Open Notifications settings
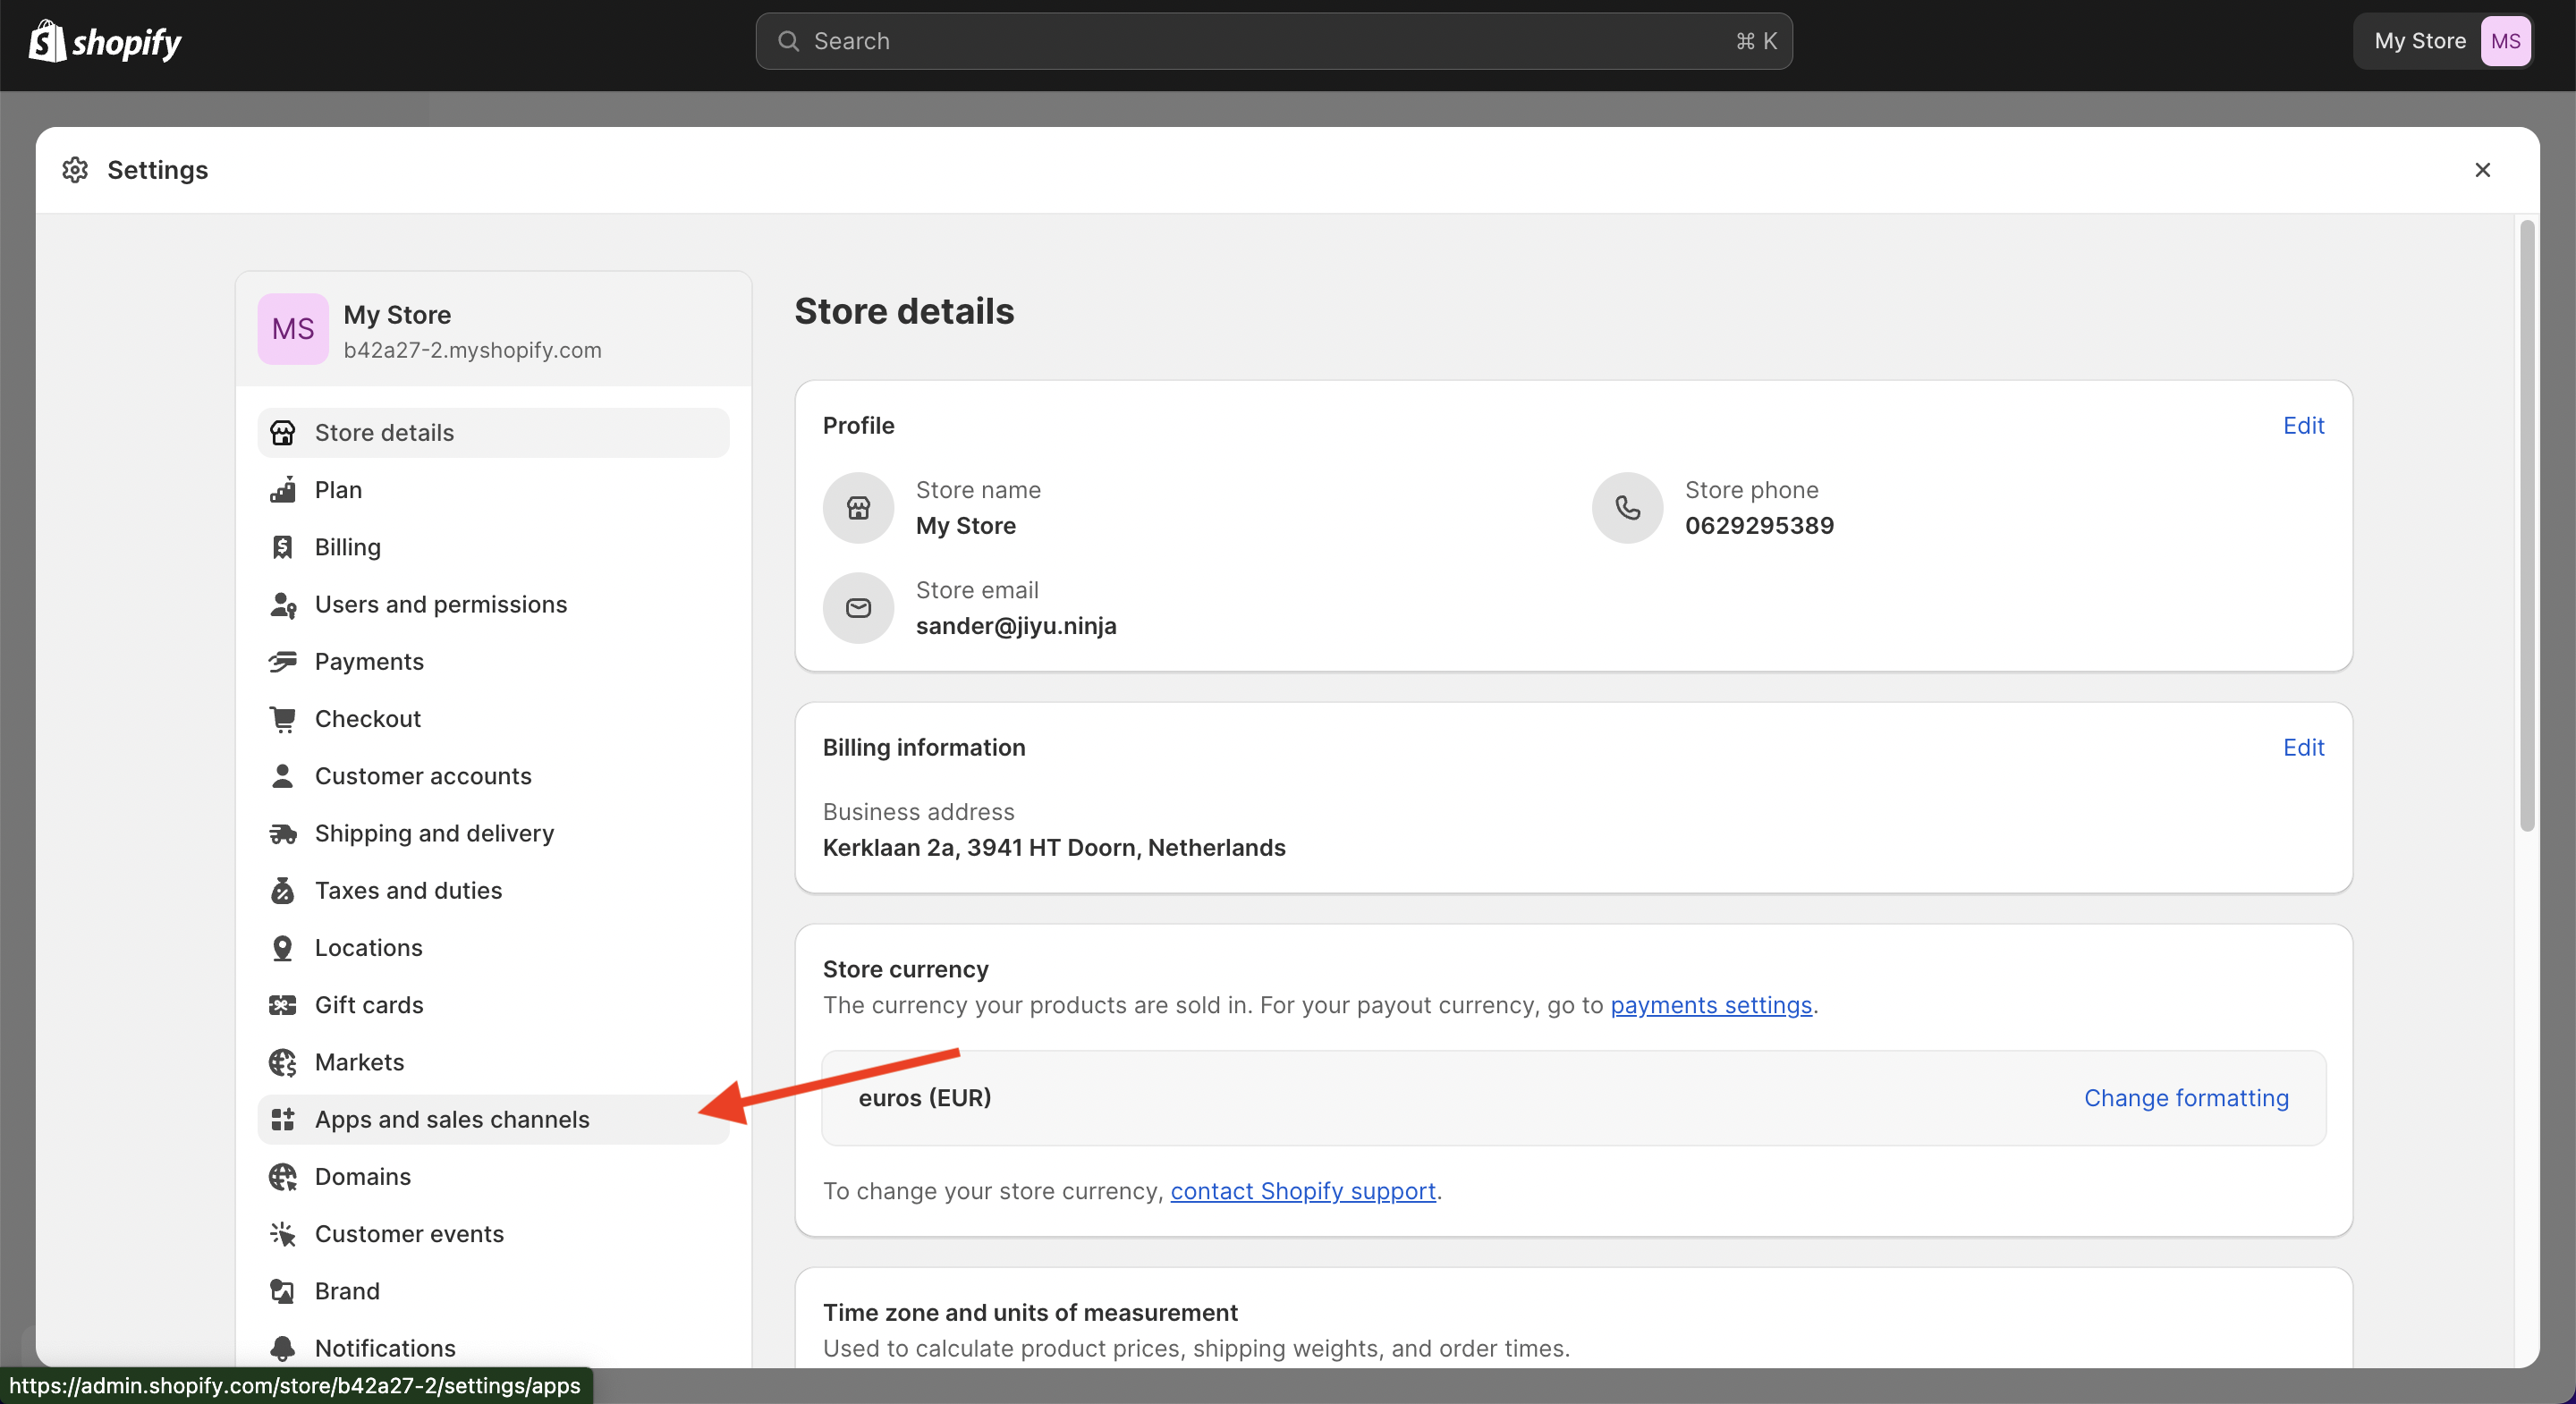2576x1404 pixels. pyautogui.click(x=493, y=1348)
